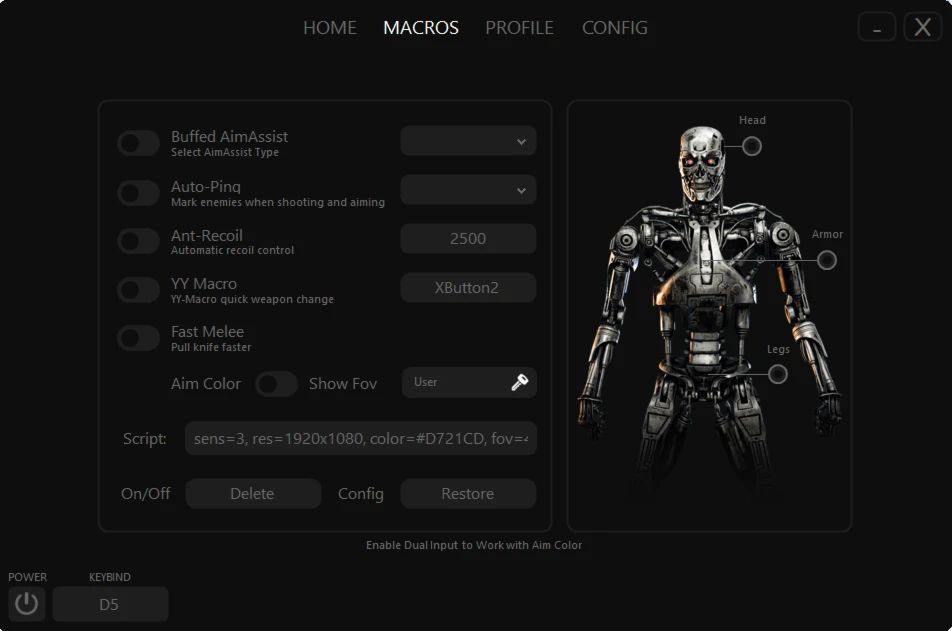Toggle the YY Macro switch

point(138,290)
